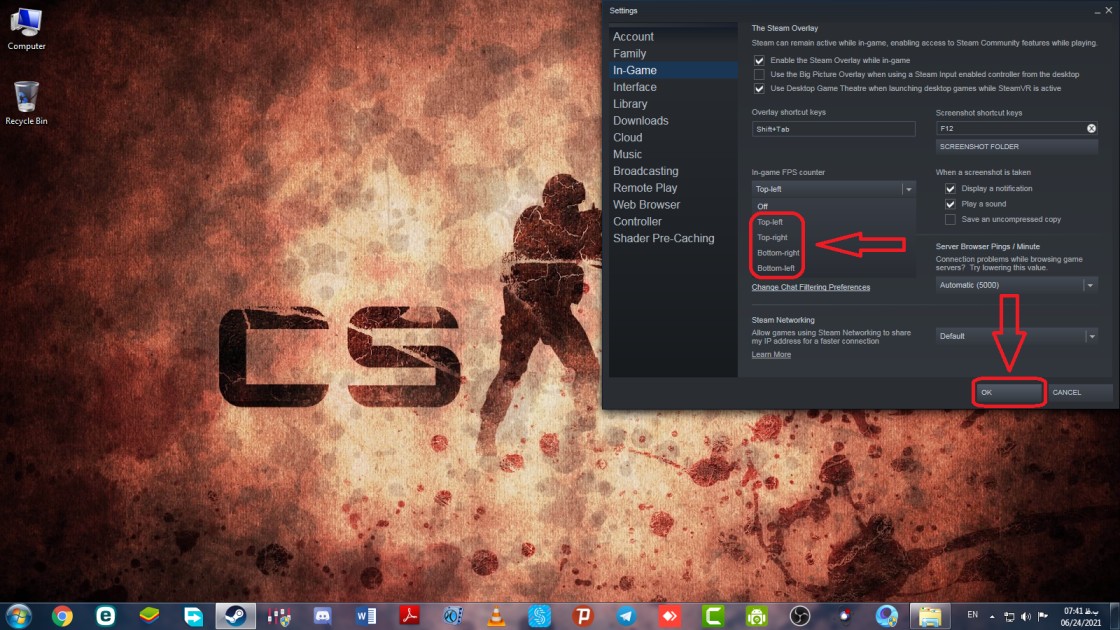Screen dimensions: 1120x630
Task: Open Camtasia from the taskbar
Action: [714, 616]
